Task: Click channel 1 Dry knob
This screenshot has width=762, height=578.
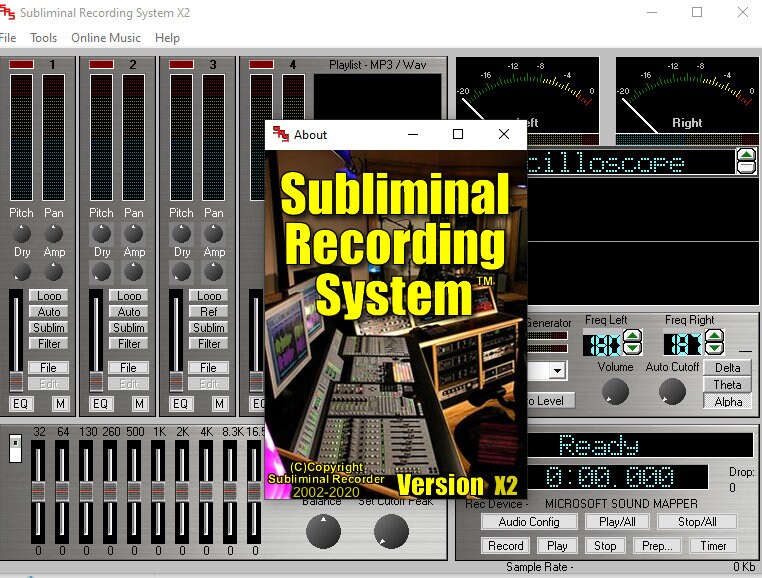Action: coord(21,271)
